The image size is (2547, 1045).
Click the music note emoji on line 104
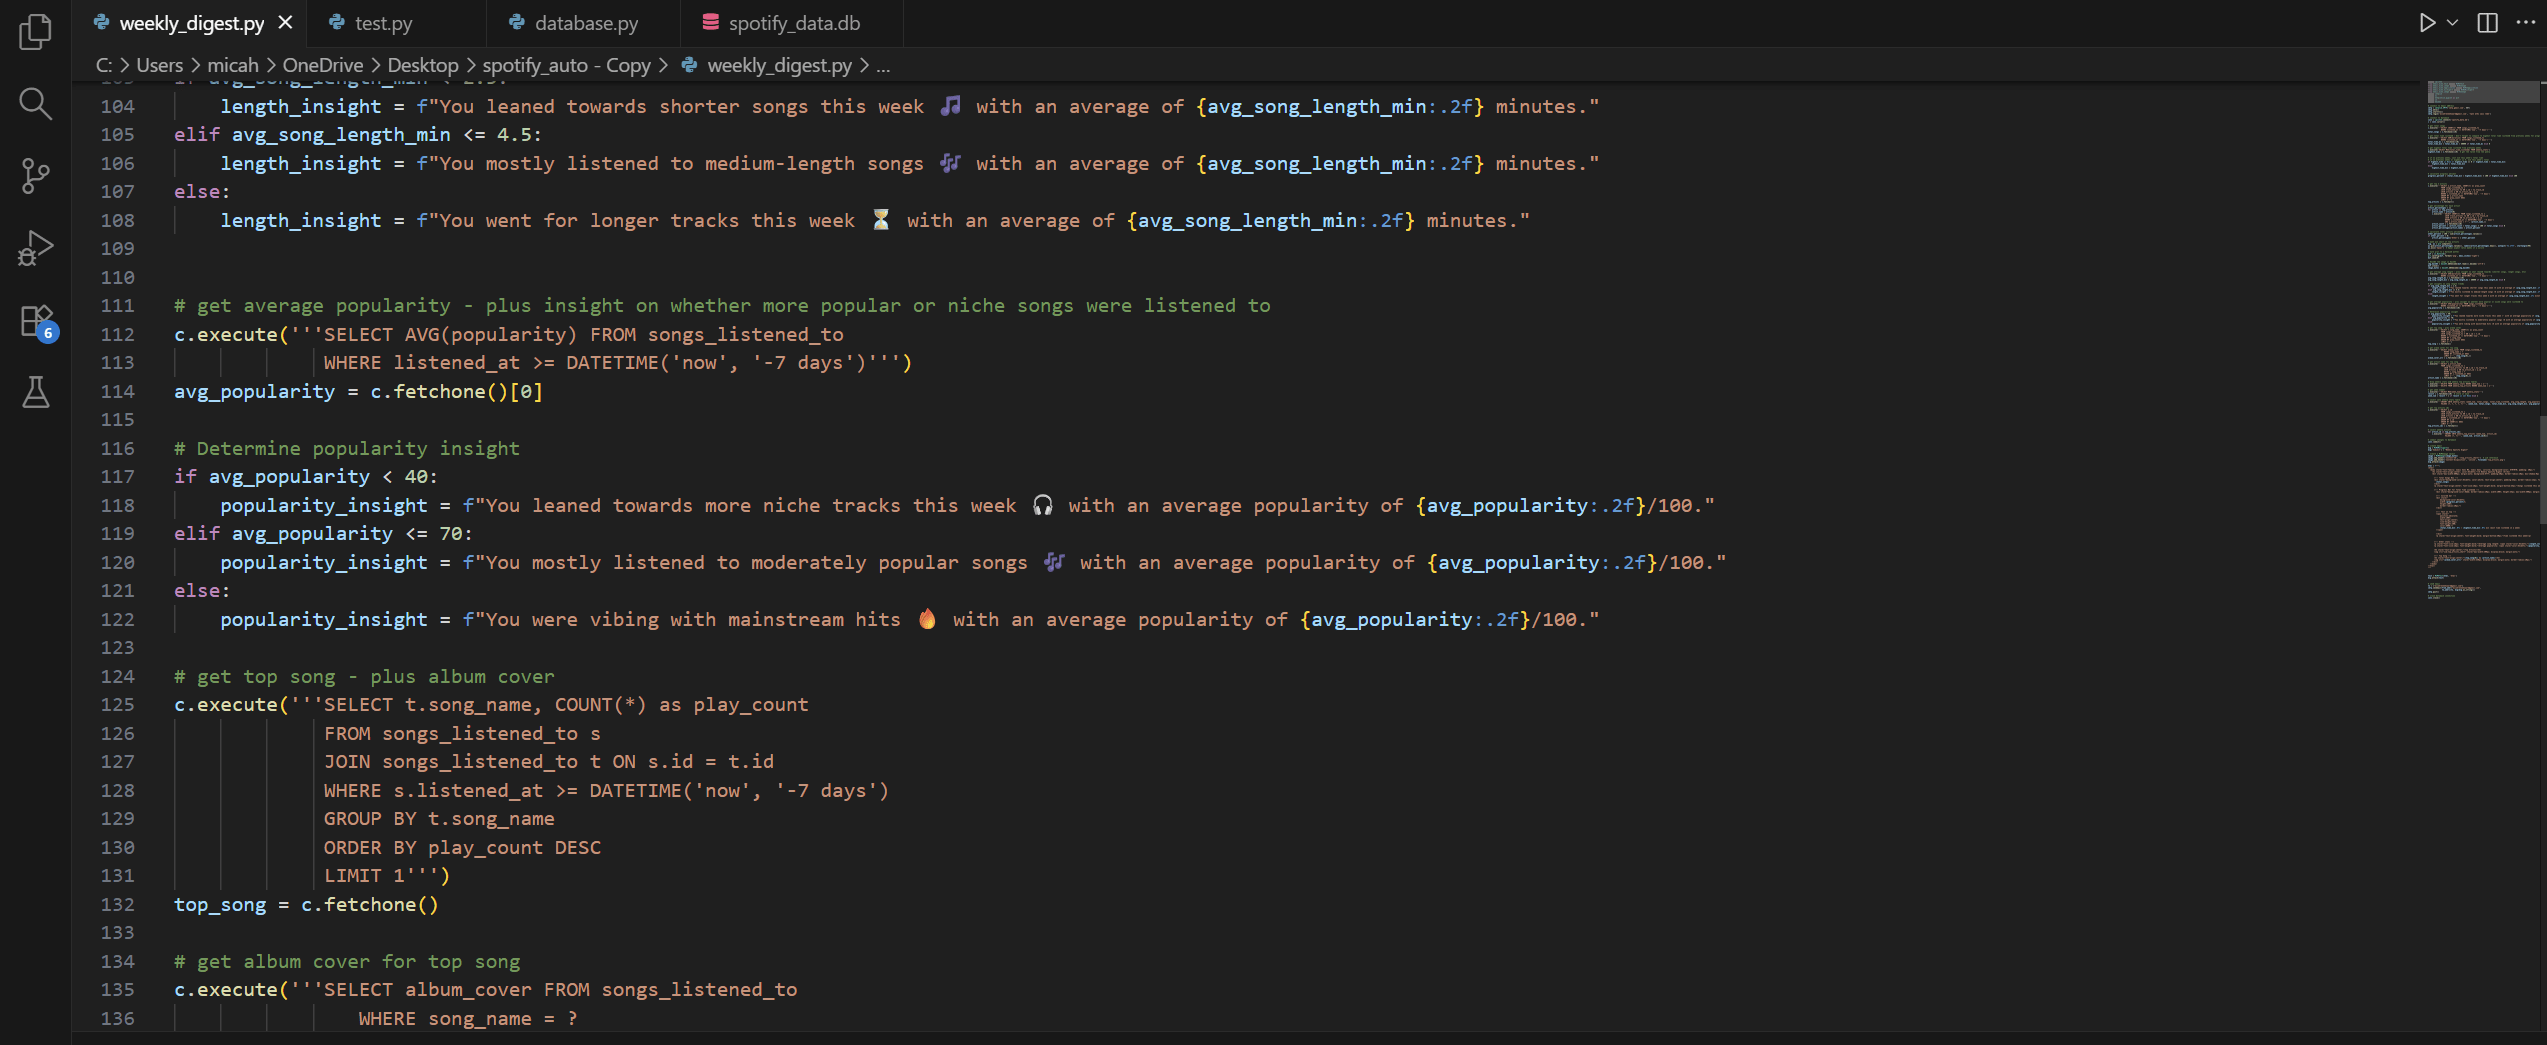pos(950,105)
